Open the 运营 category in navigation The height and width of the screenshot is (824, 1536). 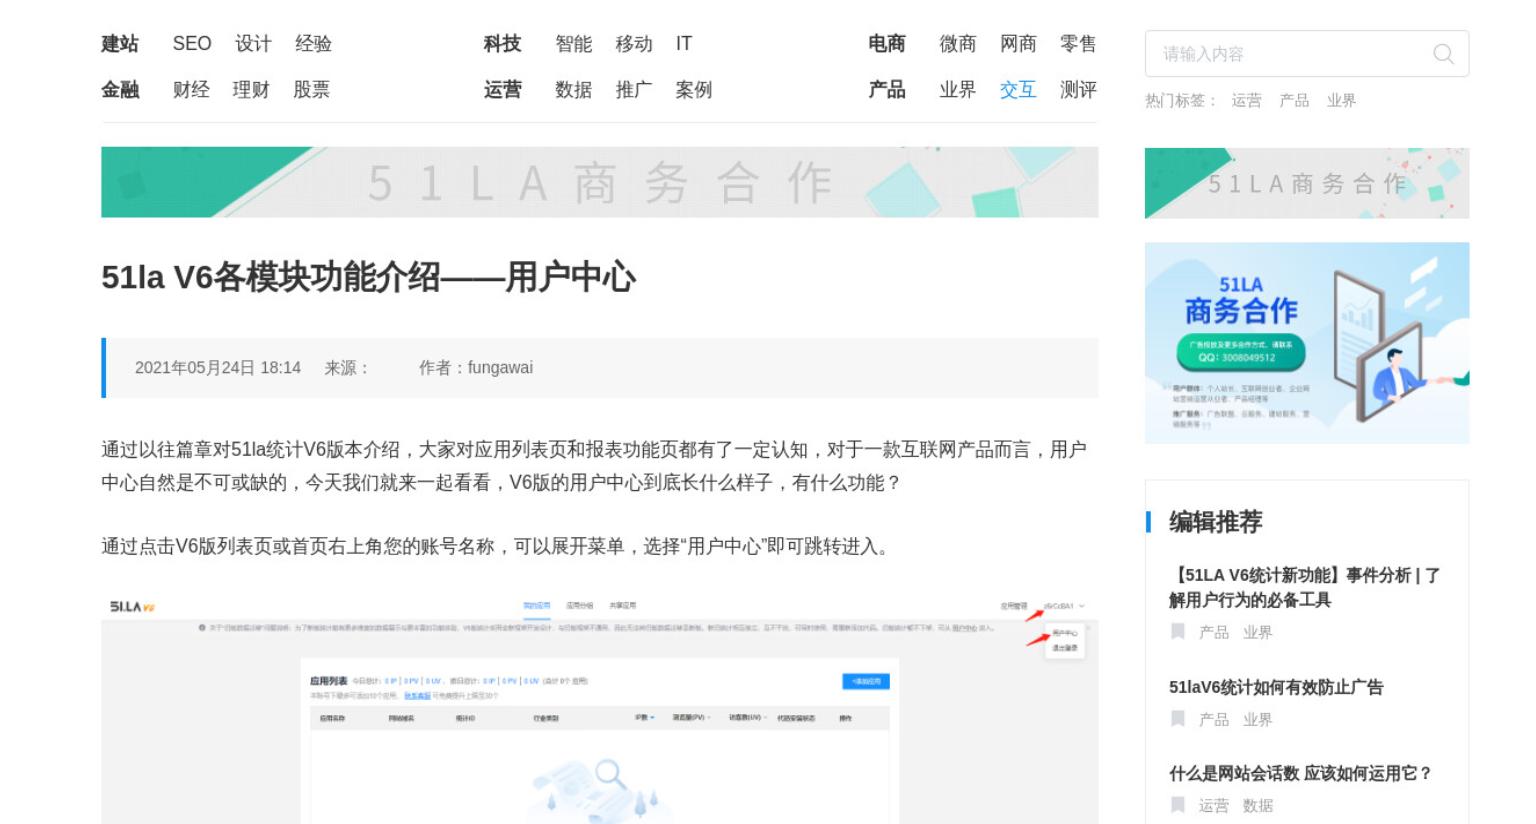[502, 90]
